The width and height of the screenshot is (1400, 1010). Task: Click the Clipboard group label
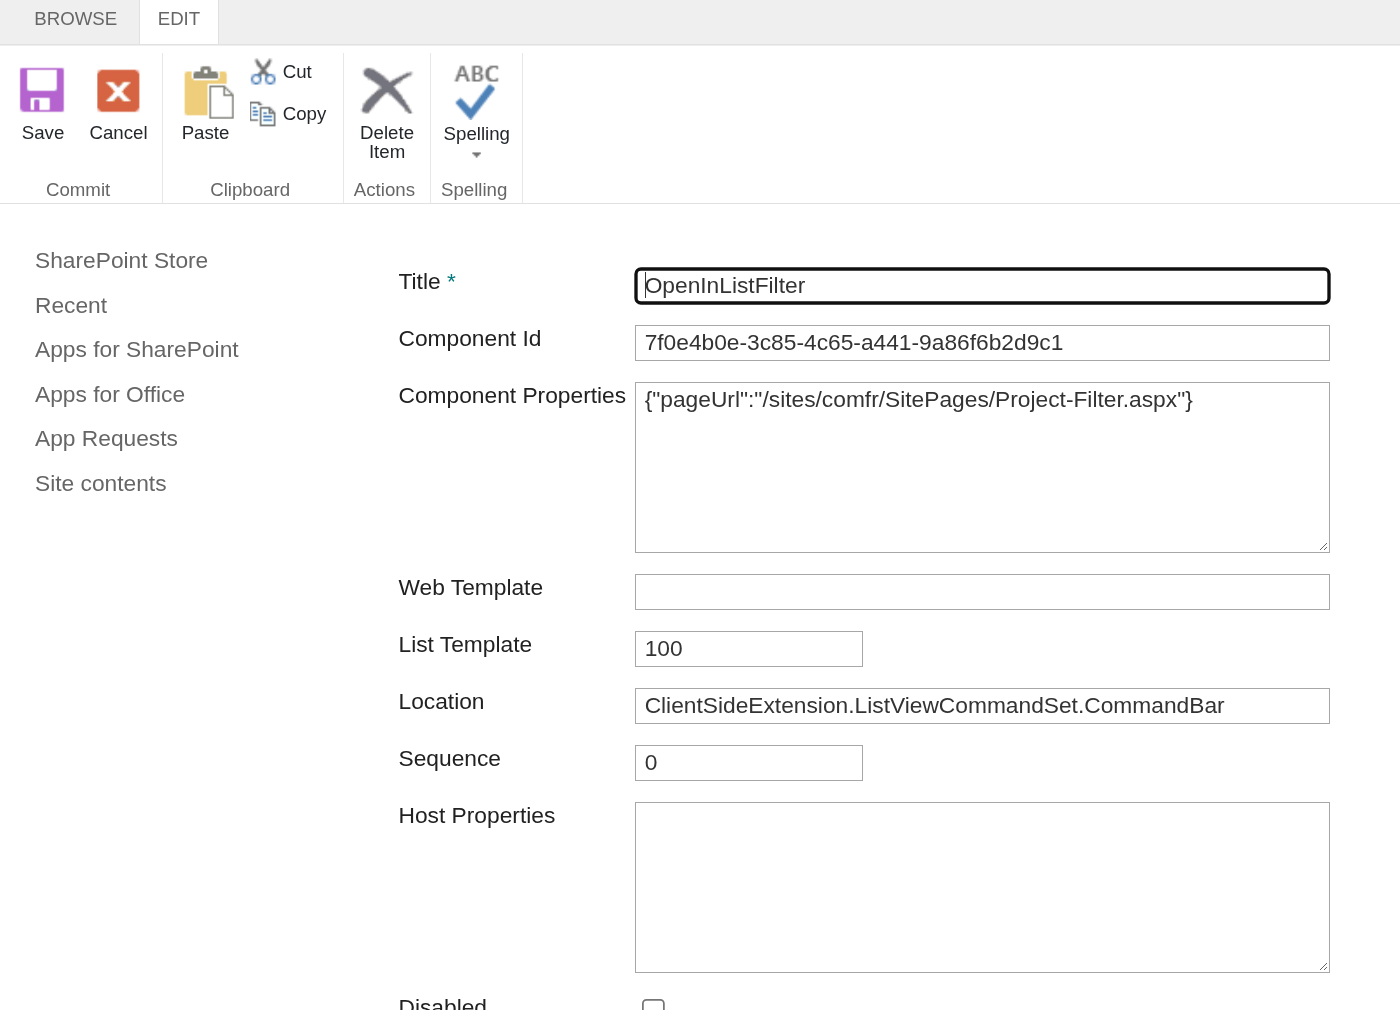coord(250,190)
